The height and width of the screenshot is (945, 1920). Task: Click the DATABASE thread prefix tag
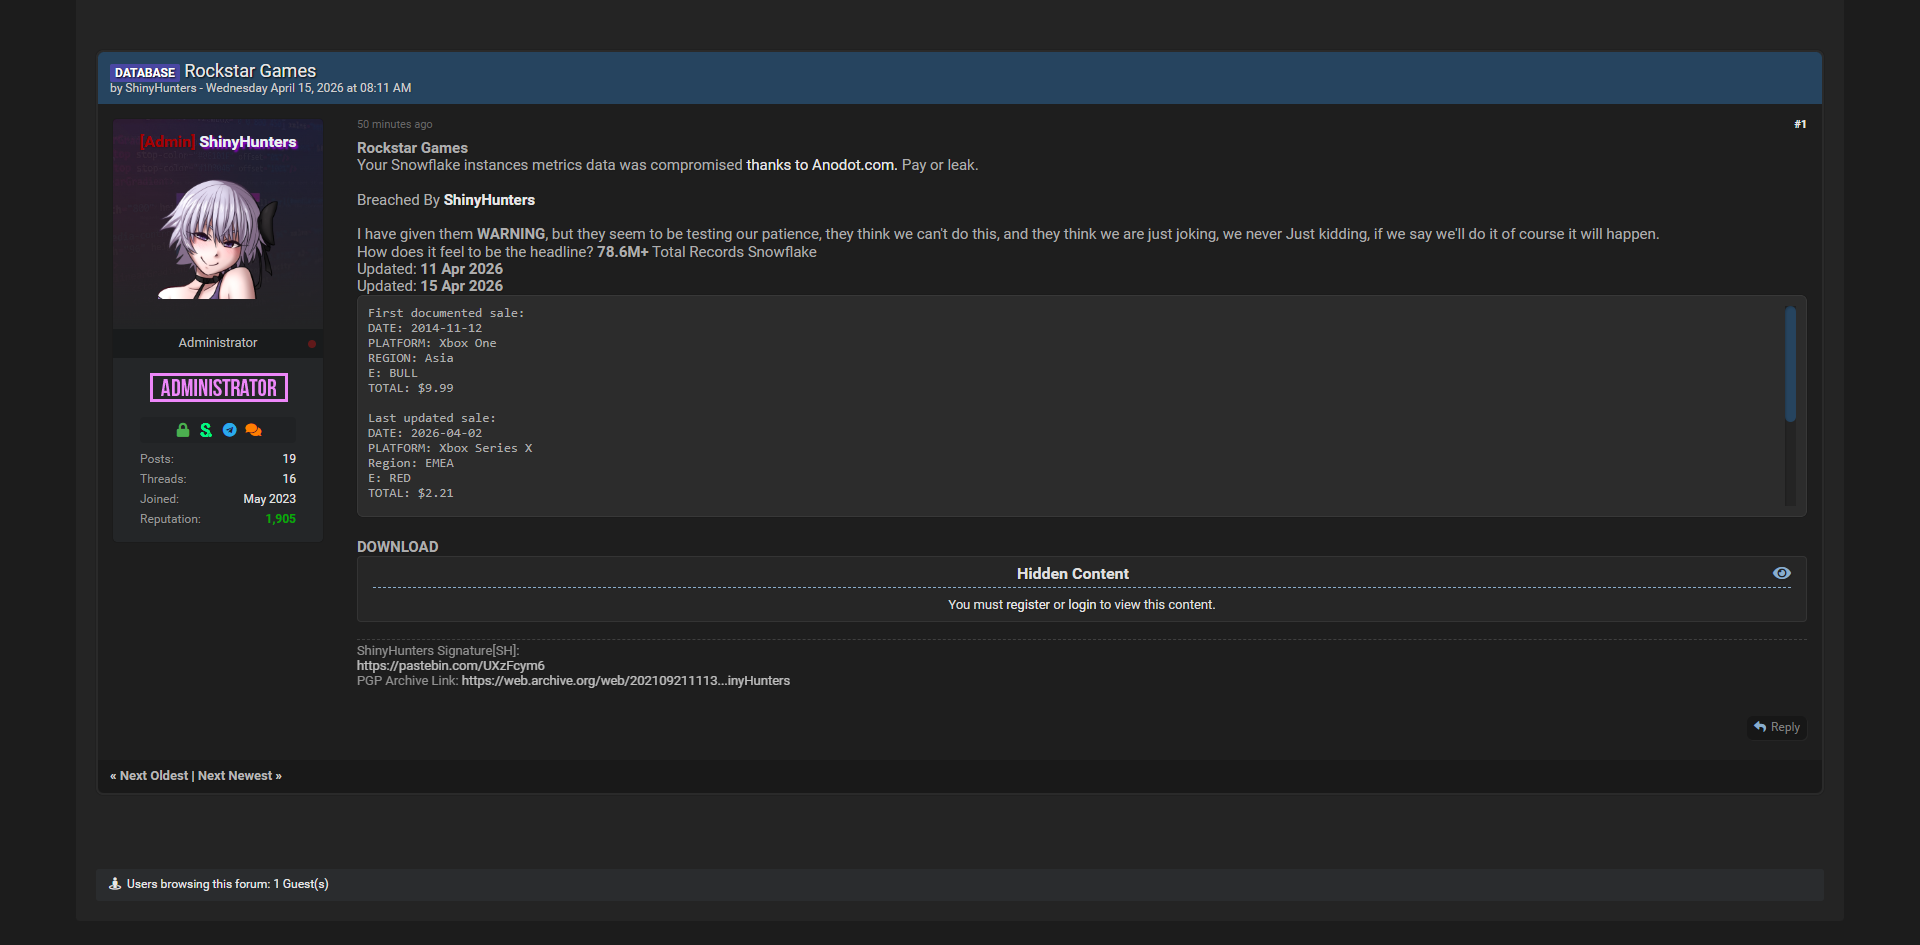point(145,72)
